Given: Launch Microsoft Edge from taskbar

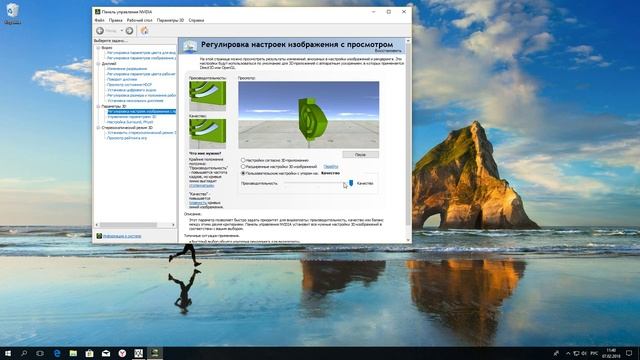Looking at the screenshot, I should pos(57,353).
